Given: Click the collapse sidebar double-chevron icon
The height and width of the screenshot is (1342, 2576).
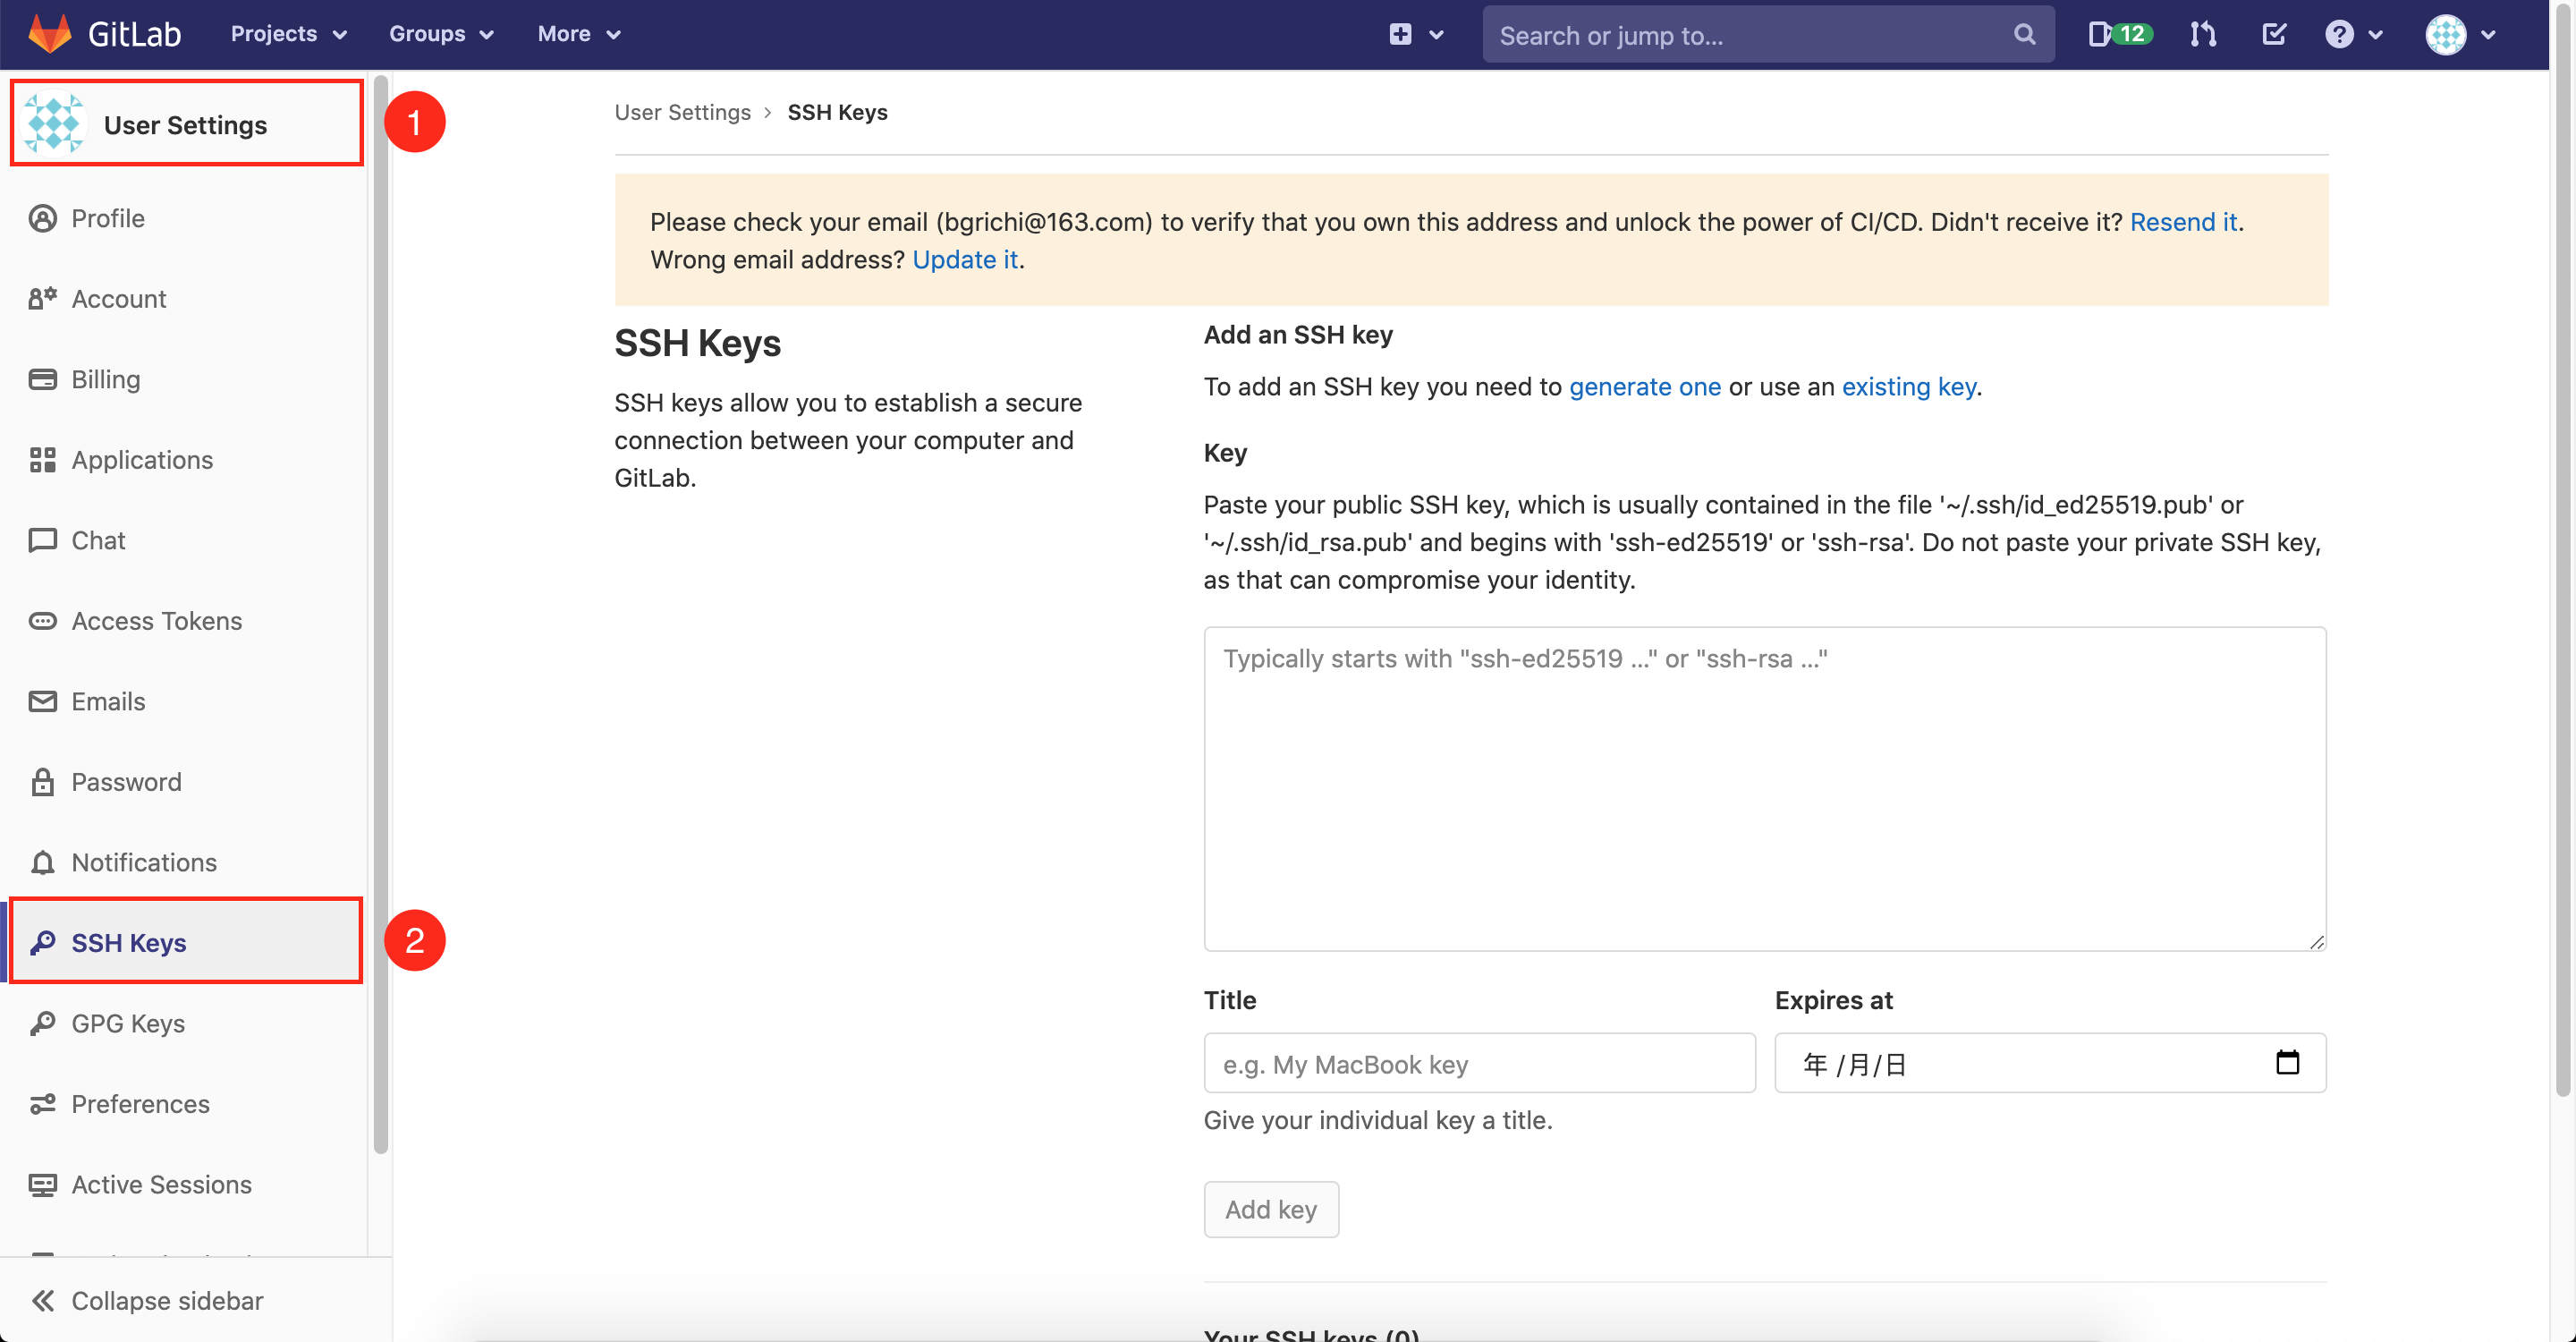Looking at the screenshot, I should [42, 1300].
